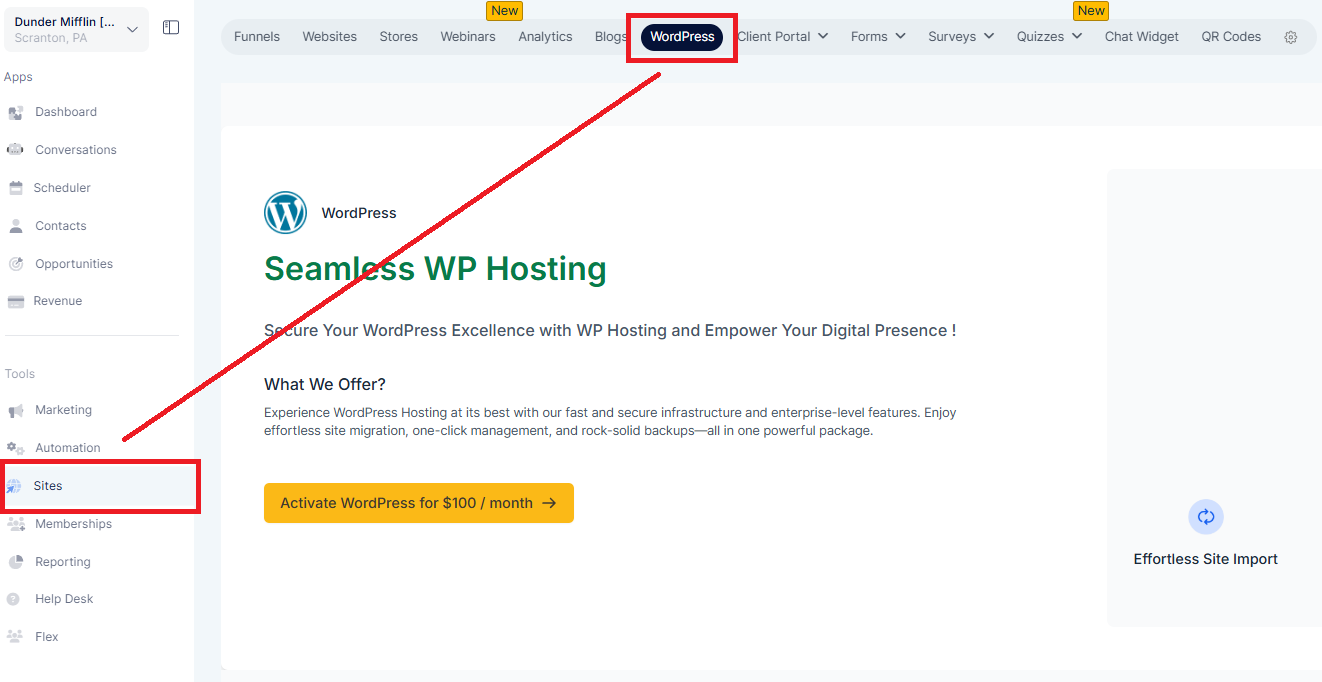Select the WordPress tab

click(682, 37)
